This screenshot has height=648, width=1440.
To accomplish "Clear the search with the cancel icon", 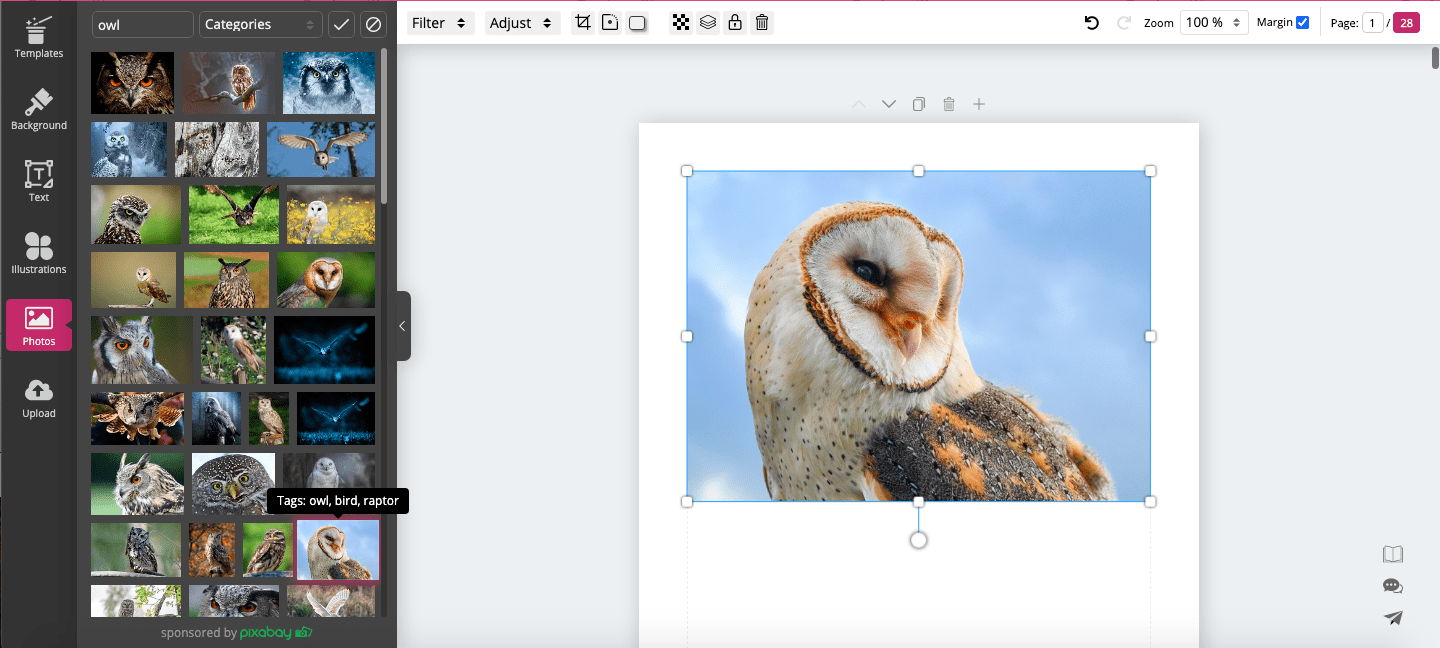I will (x=373, y=24).
